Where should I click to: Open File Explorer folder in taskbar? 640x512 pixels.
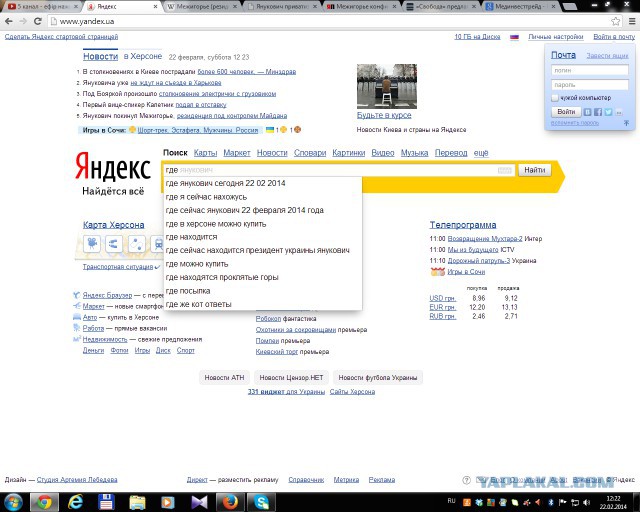[137, 502]
